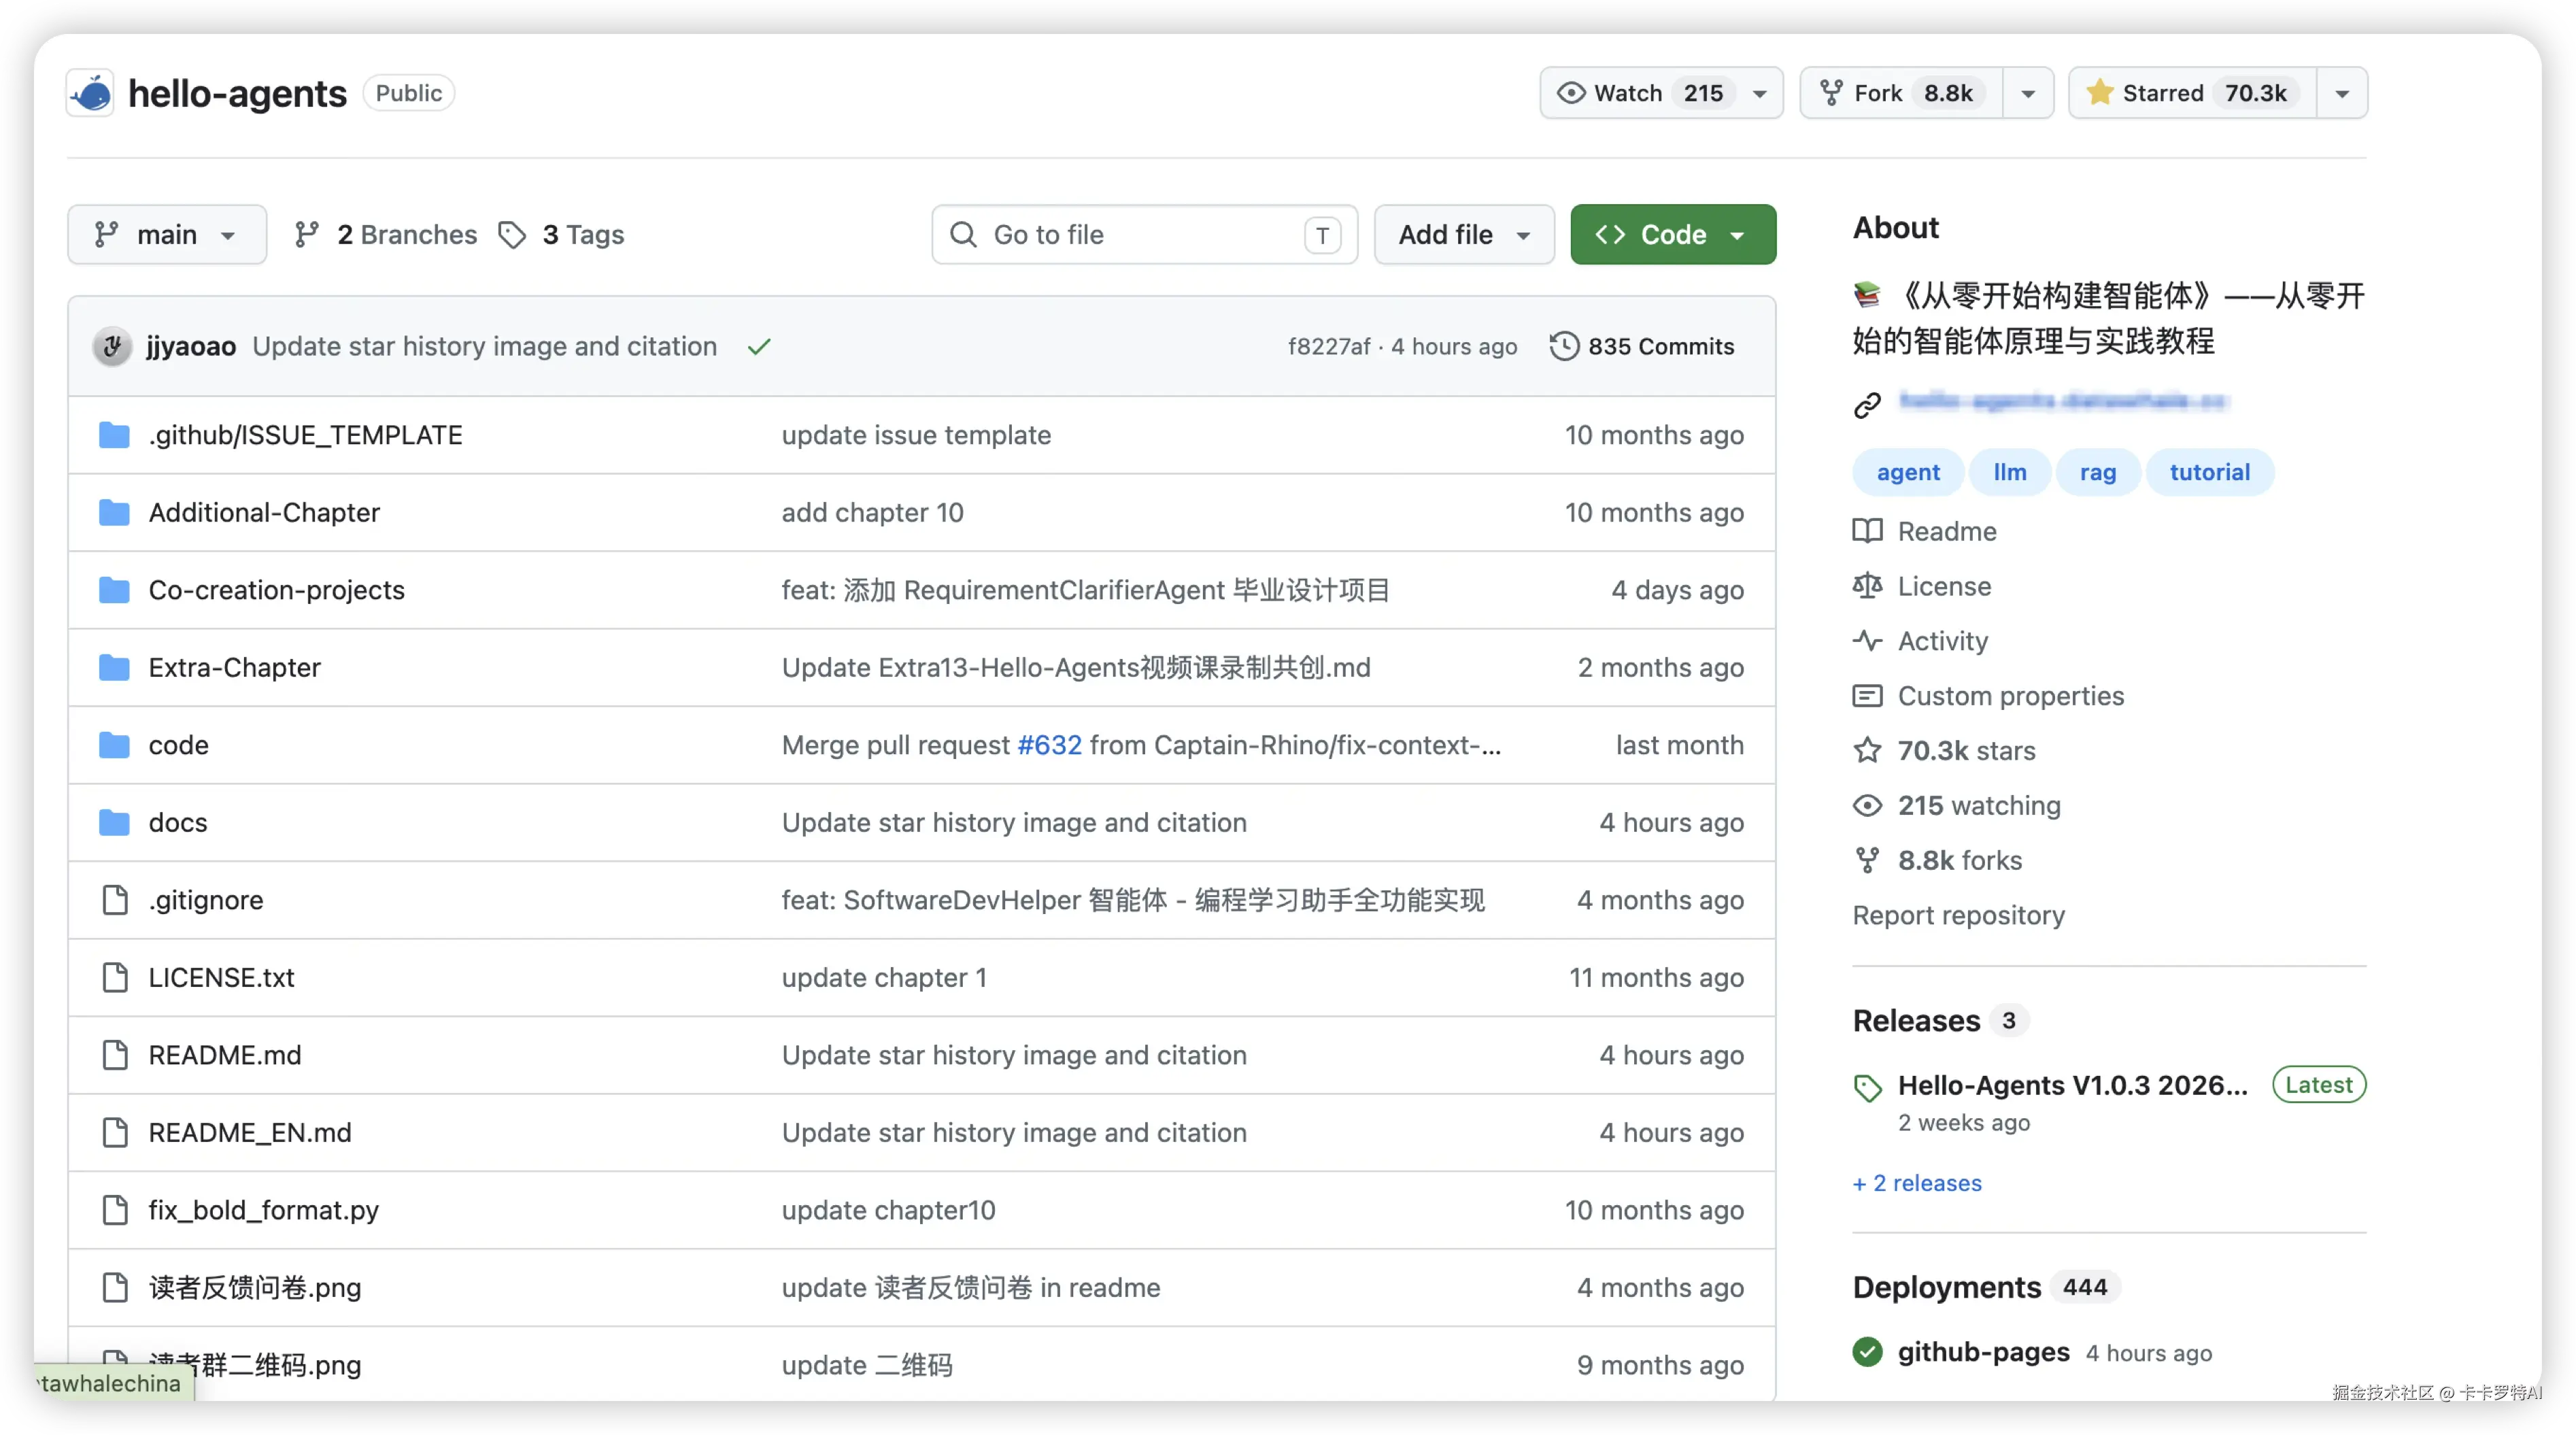
Task: Click the 'update issue template' commit message
Action: pyautogui.click(x=916, y=435)
